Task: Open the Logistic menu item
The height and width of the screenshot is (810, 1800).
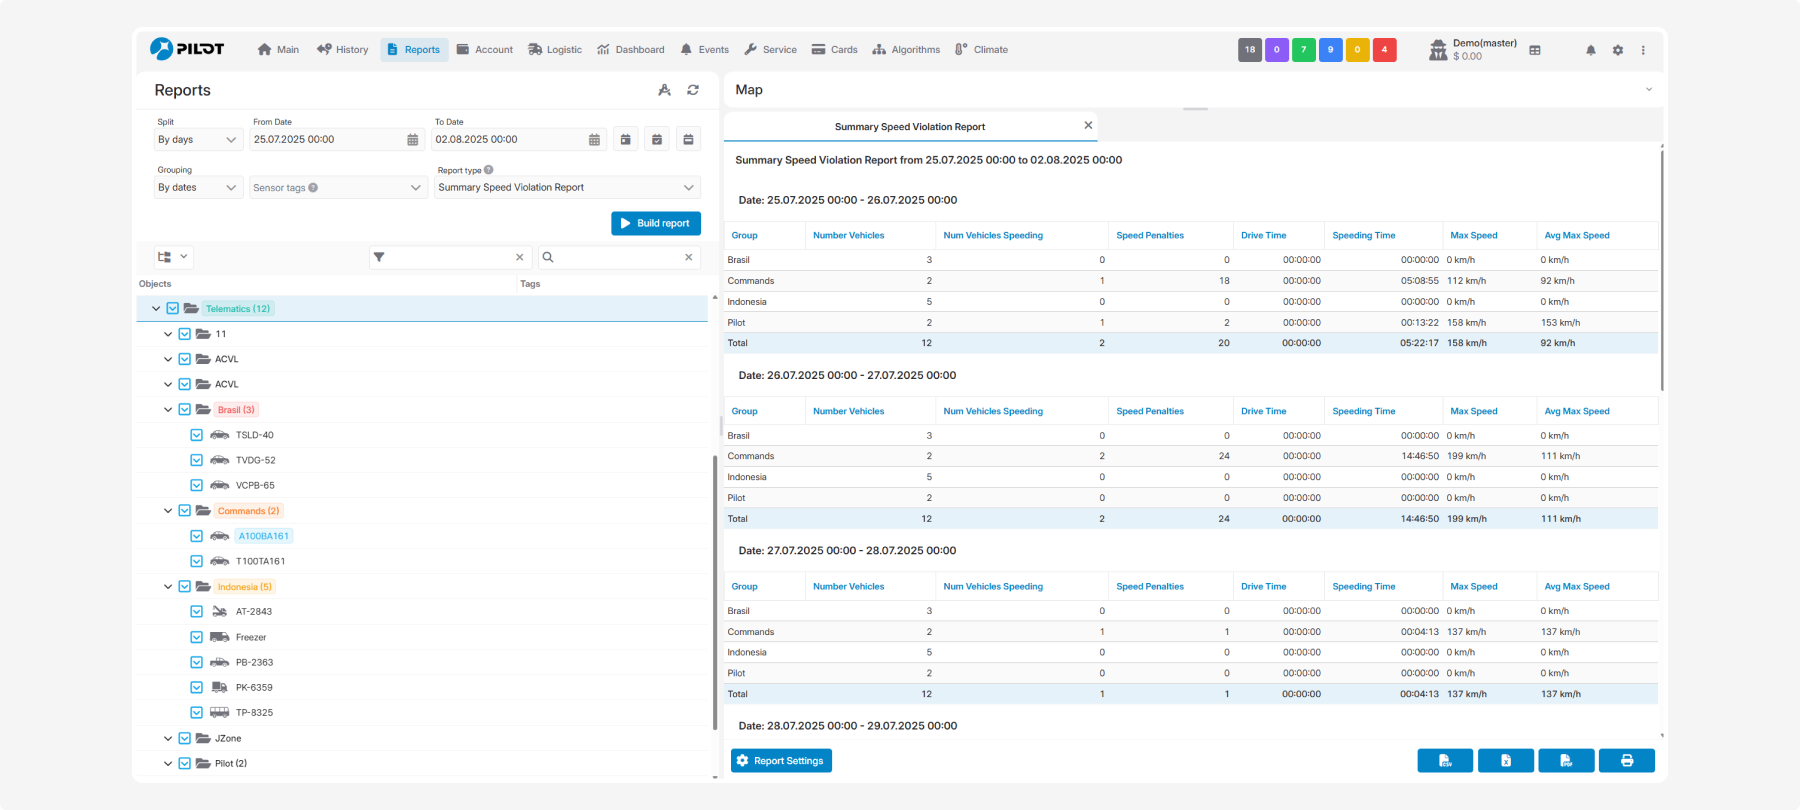Action: pos(555,50)
